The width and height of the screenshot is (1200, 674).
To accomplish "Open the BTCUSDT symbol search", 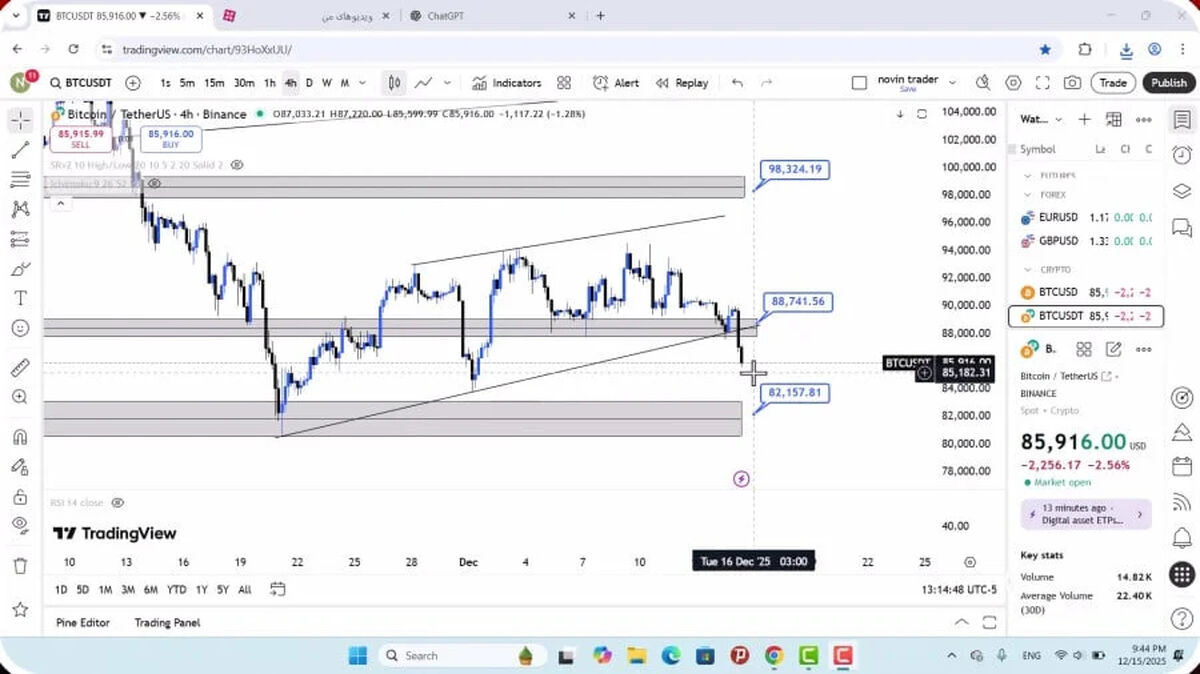I will point(80,83).
